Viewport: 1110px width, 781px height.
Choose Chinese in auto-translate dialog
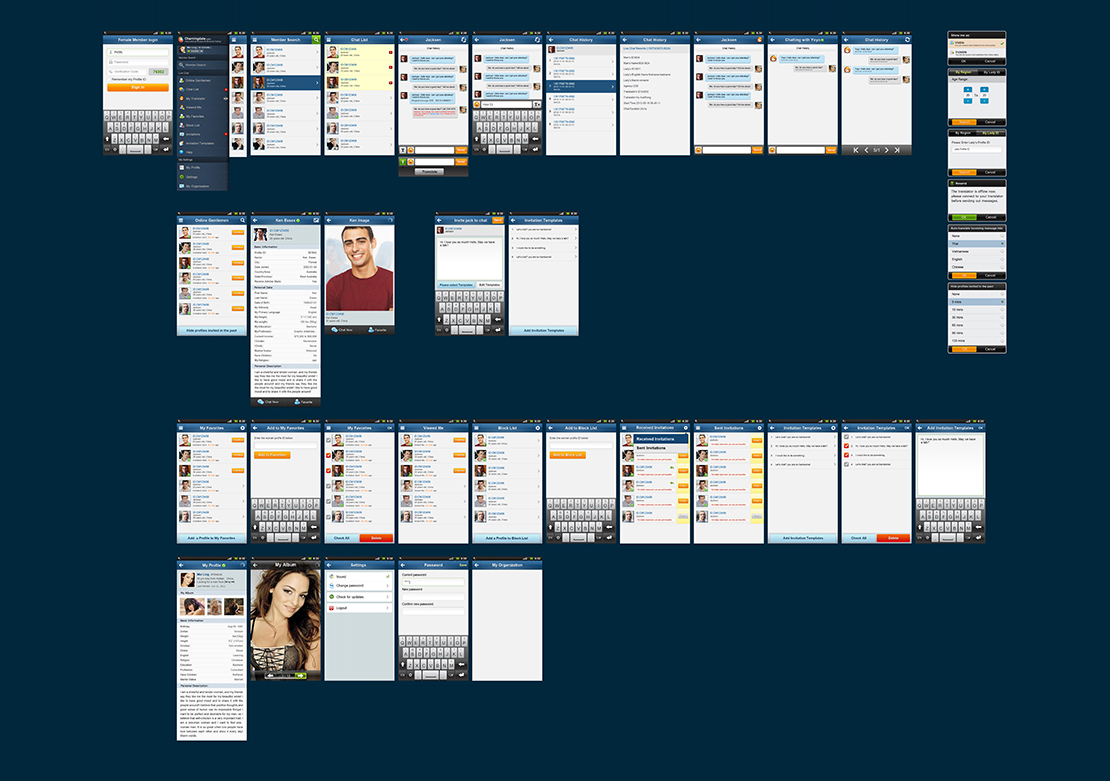point(977,267)
